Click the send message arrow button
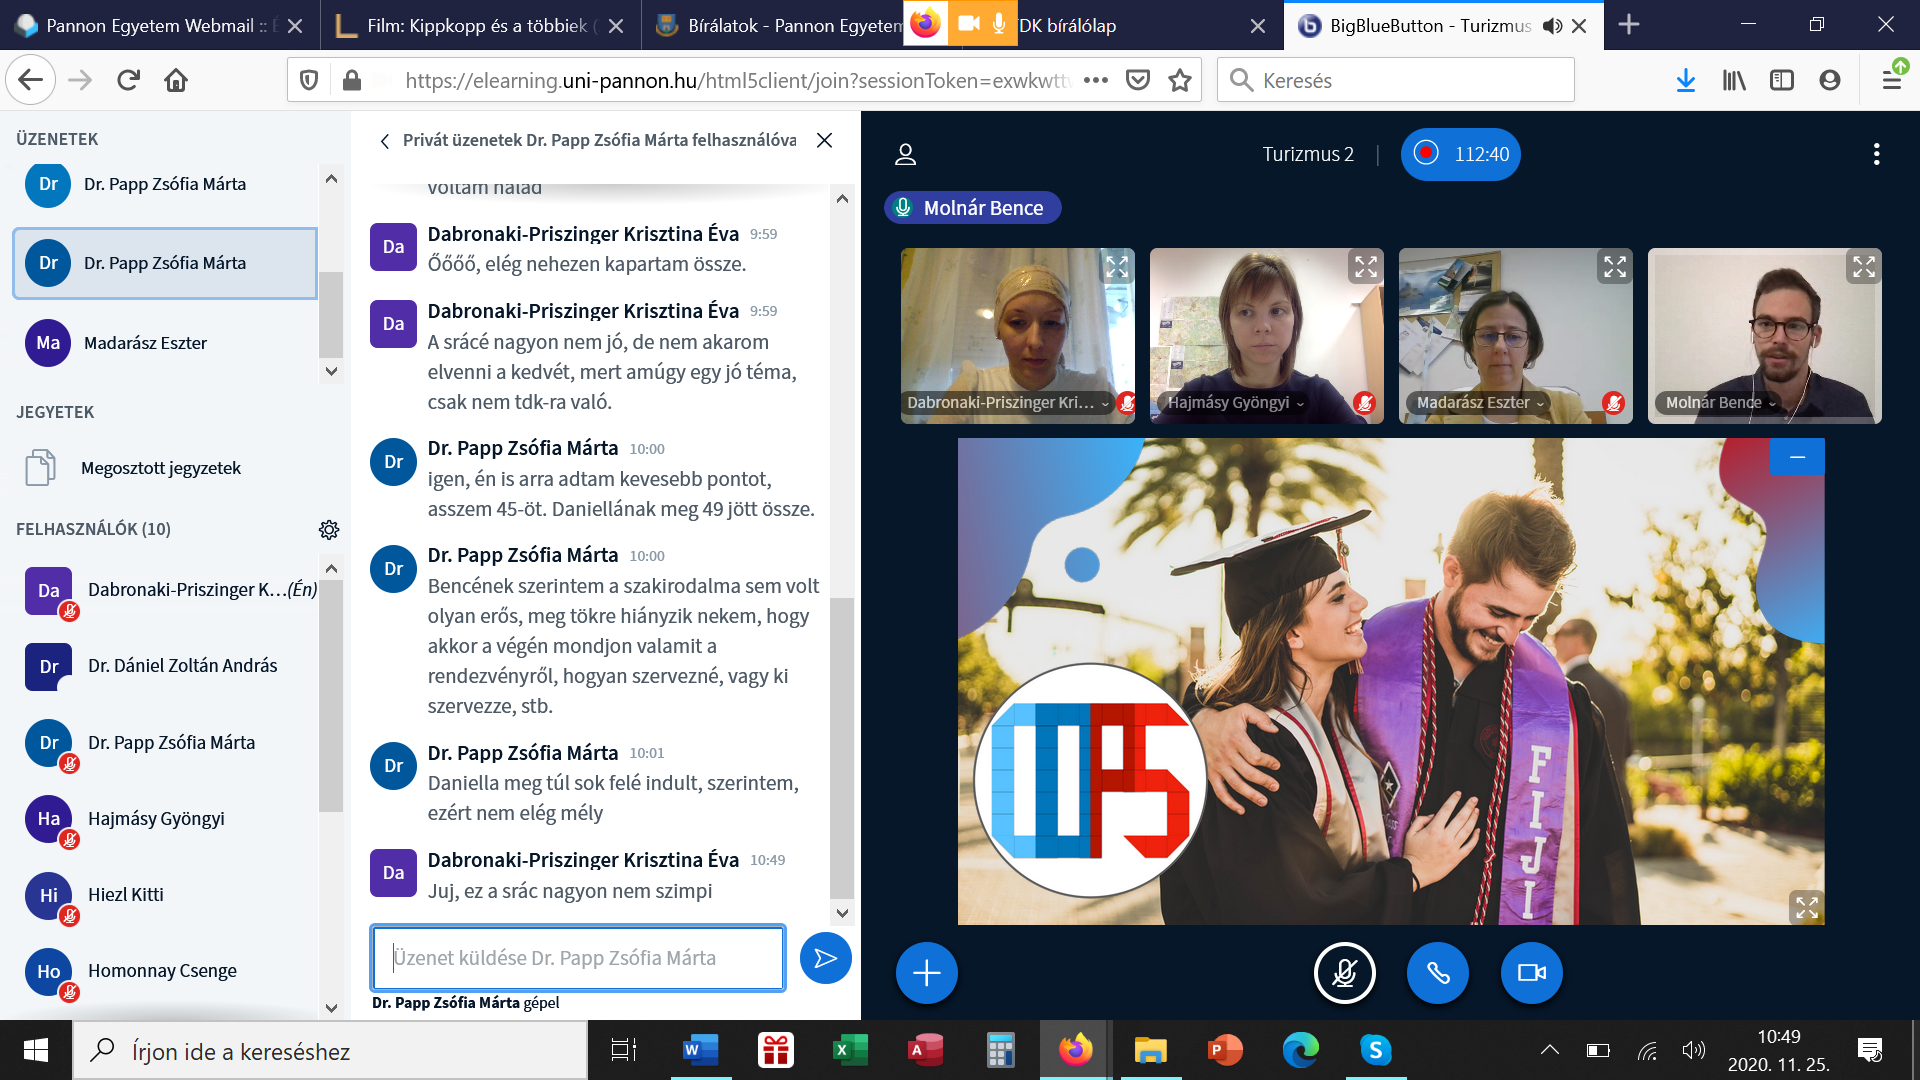 825,958
